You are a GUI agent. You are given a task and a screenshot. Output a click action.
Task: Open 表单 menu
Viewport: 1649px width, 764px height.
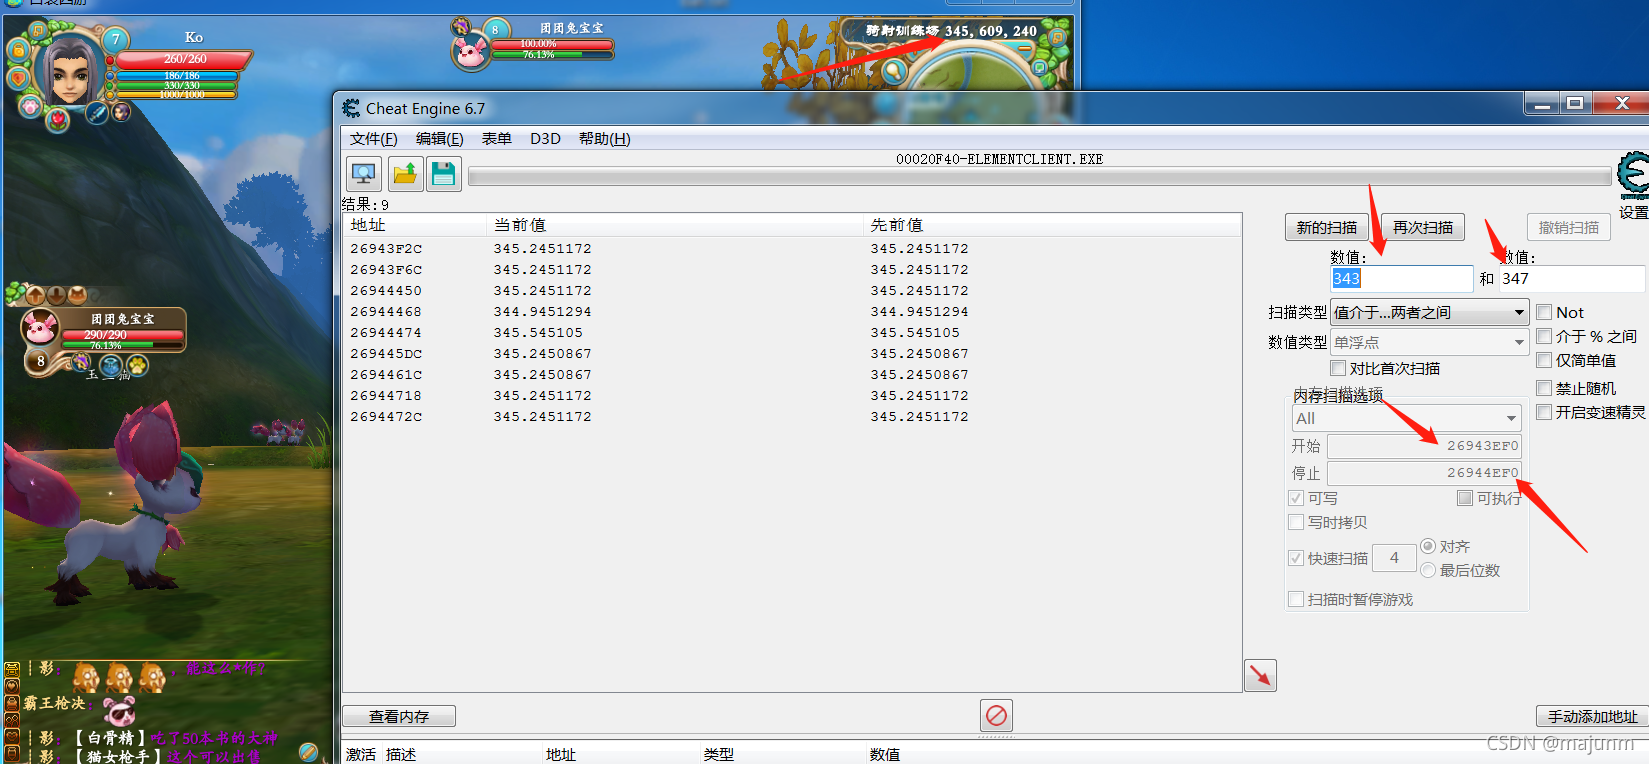coord(497,139)
